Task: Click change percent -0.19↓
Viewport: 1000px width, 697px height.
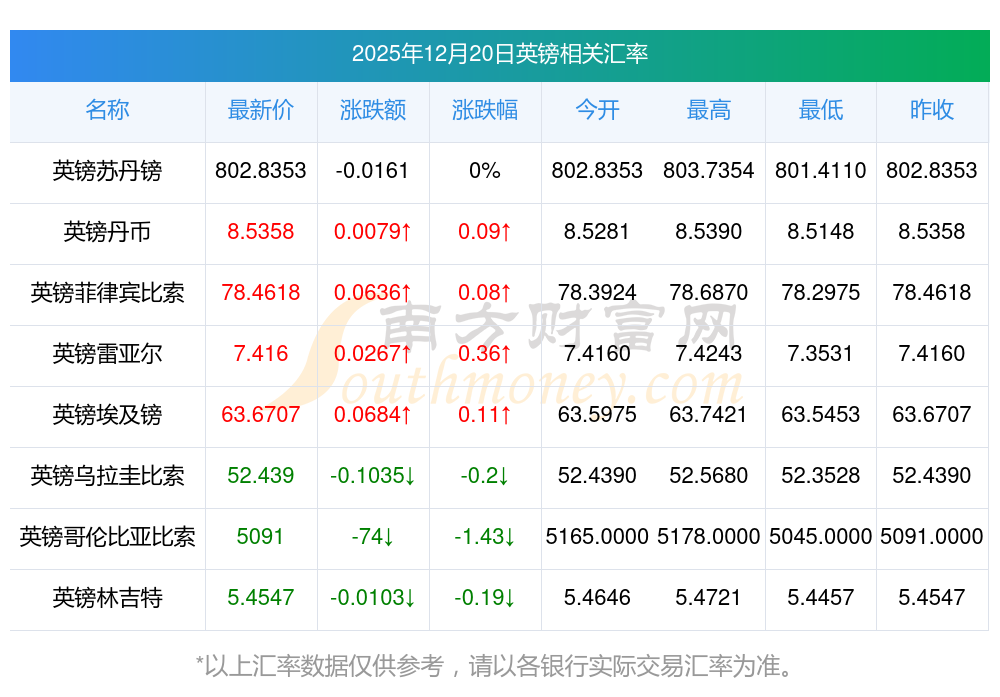Action: [x=485, y=598]
